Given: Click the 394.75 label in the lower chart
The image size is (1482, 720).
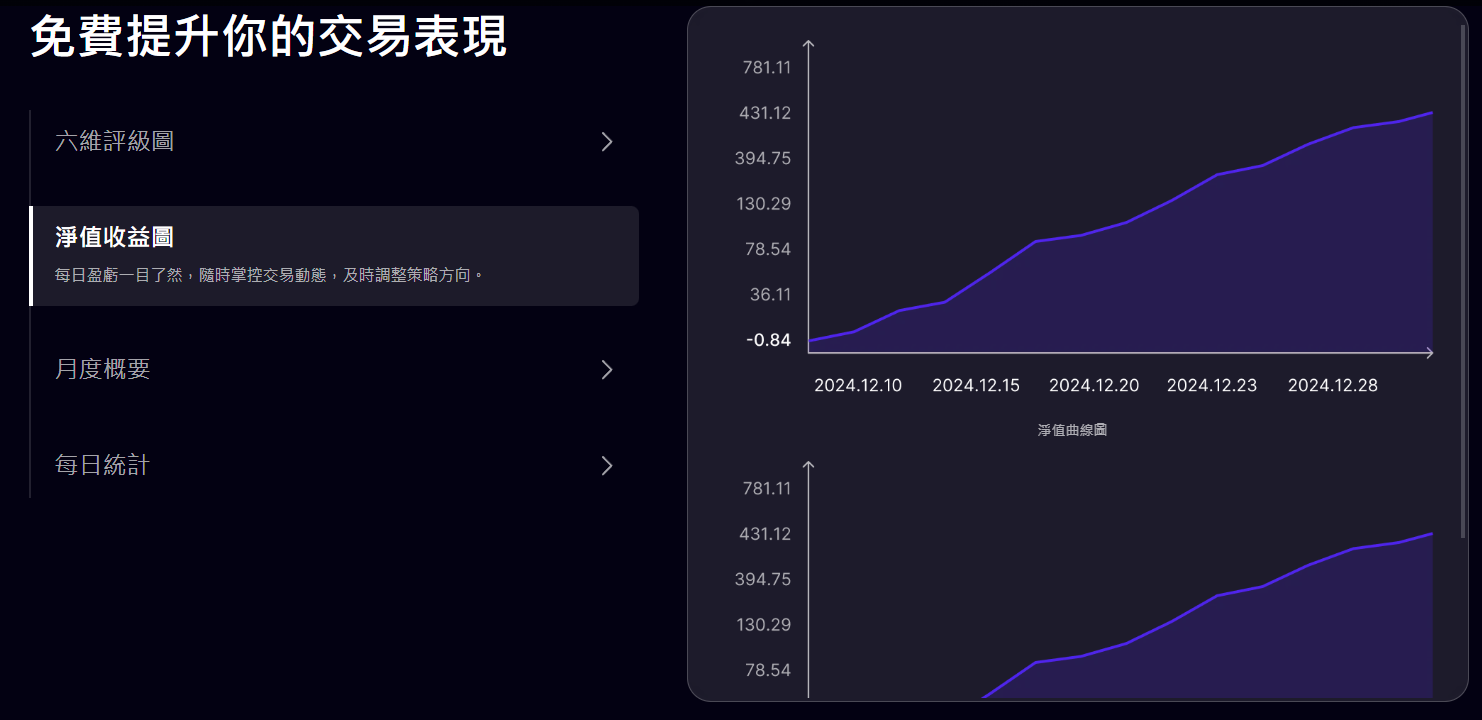Looking at the screenshot, I should tap(764, 579).
